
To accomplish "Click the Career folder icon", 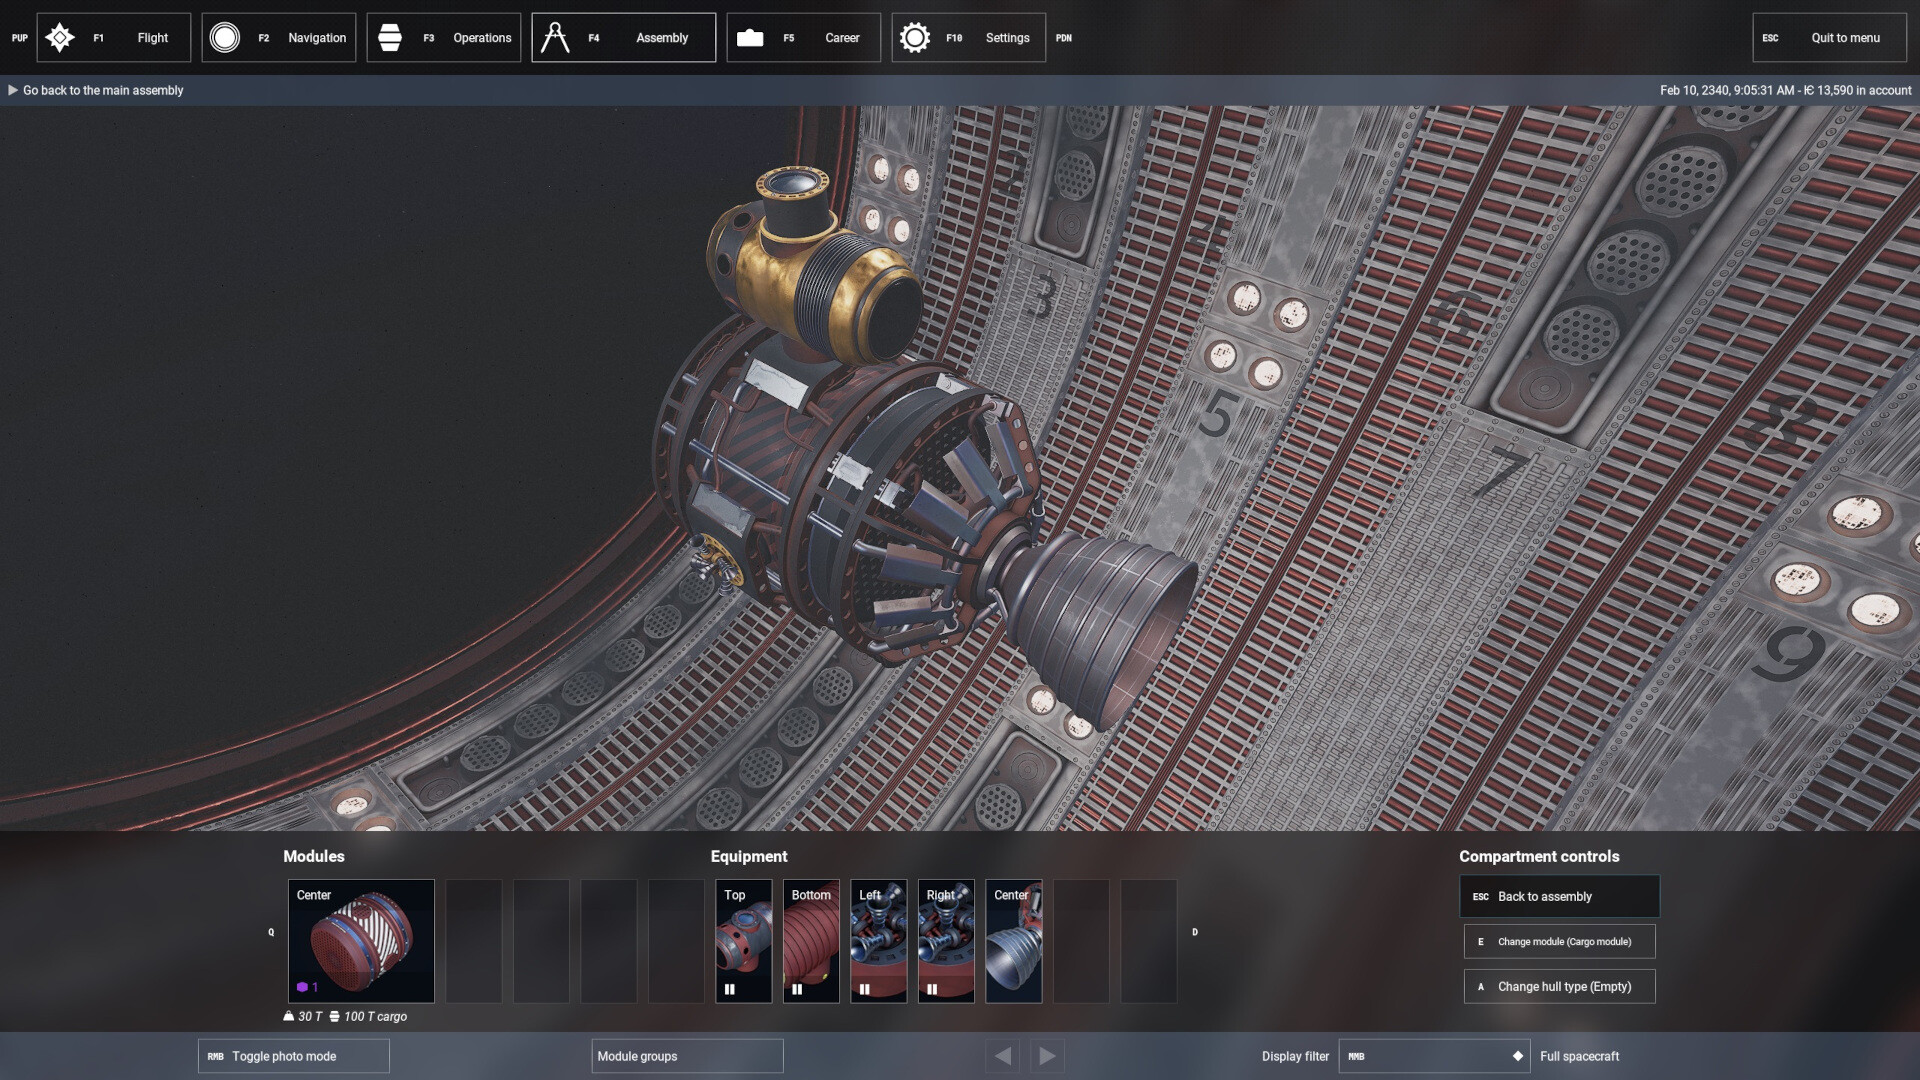I will point(751,37).
